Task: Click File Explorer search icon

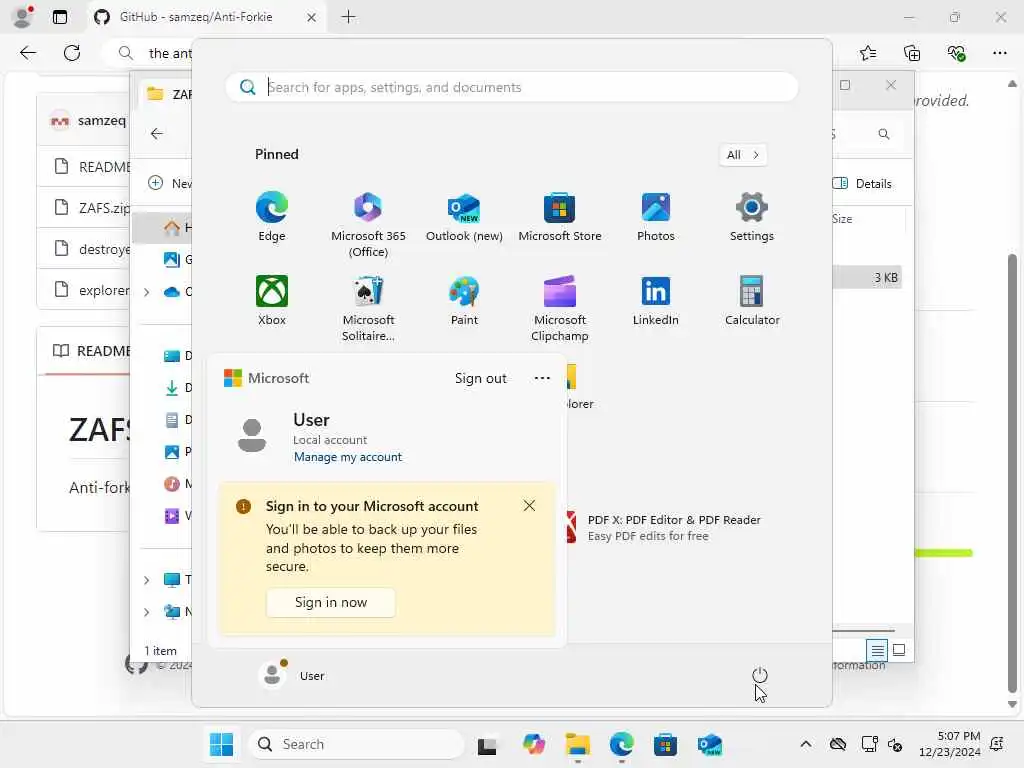Action: pyautogui.click(x=884, y=134)
